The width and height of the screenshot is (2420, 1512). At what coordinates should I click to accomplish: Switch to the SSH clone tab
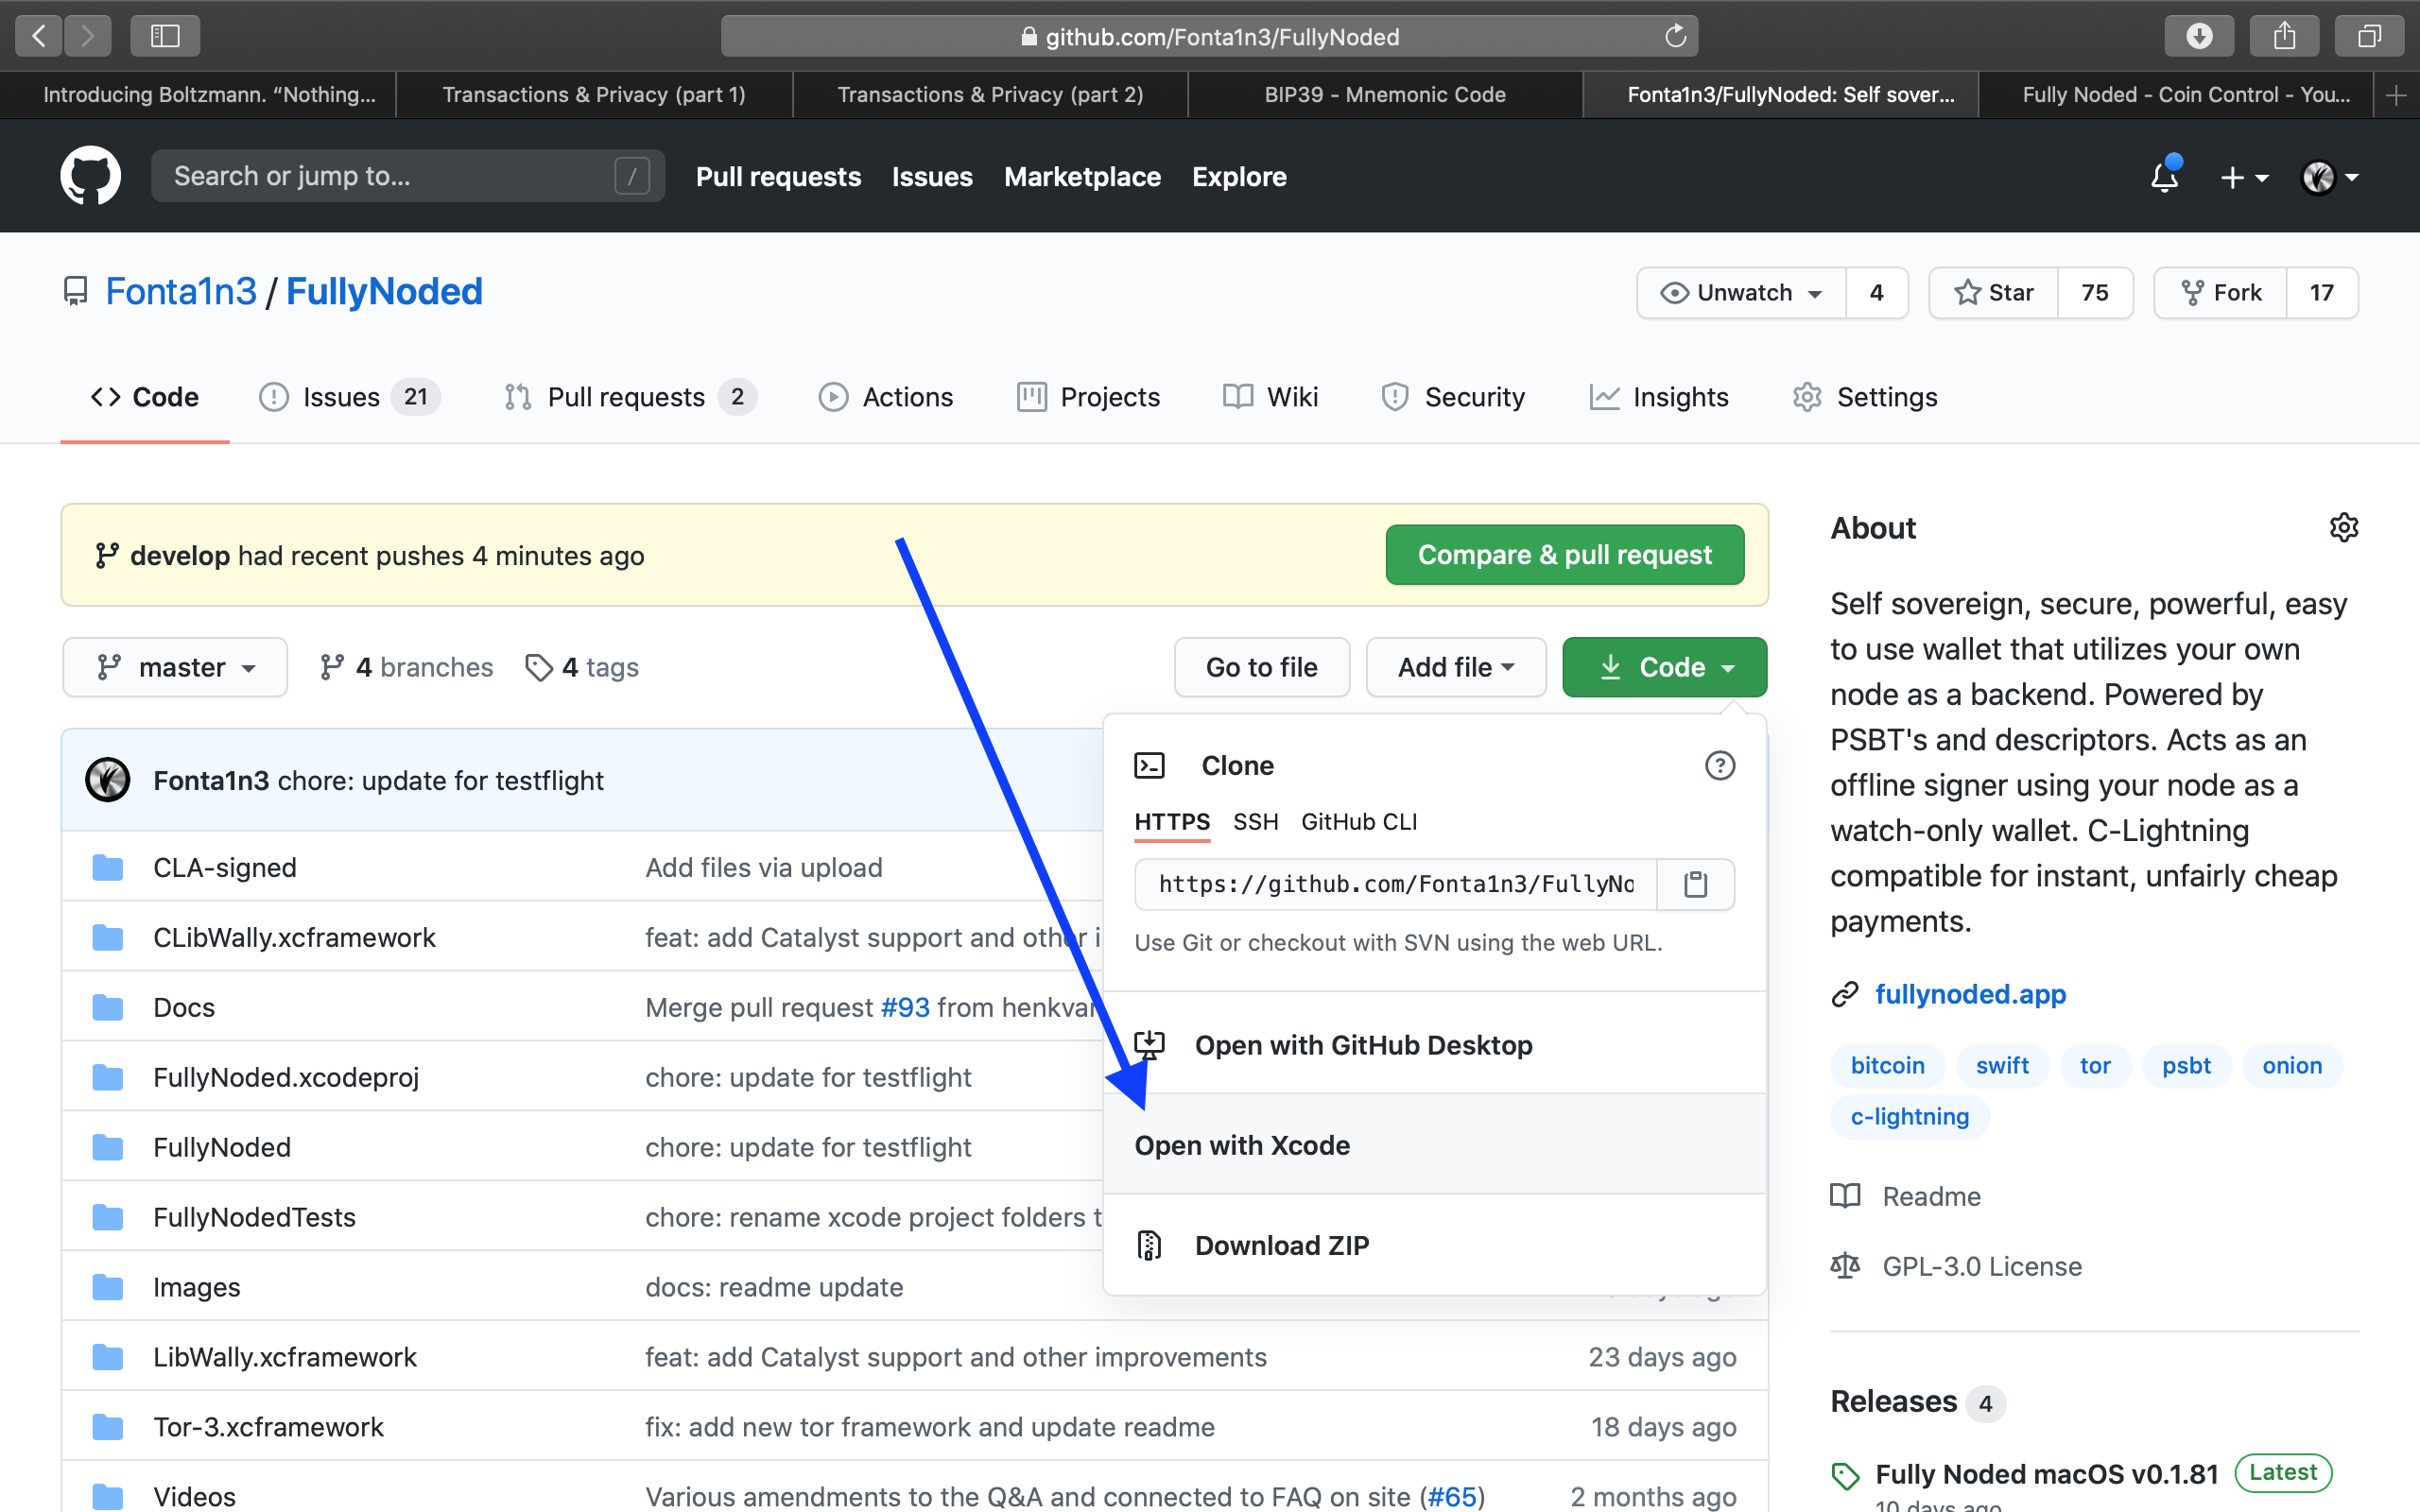click(x=1255, y=822)
